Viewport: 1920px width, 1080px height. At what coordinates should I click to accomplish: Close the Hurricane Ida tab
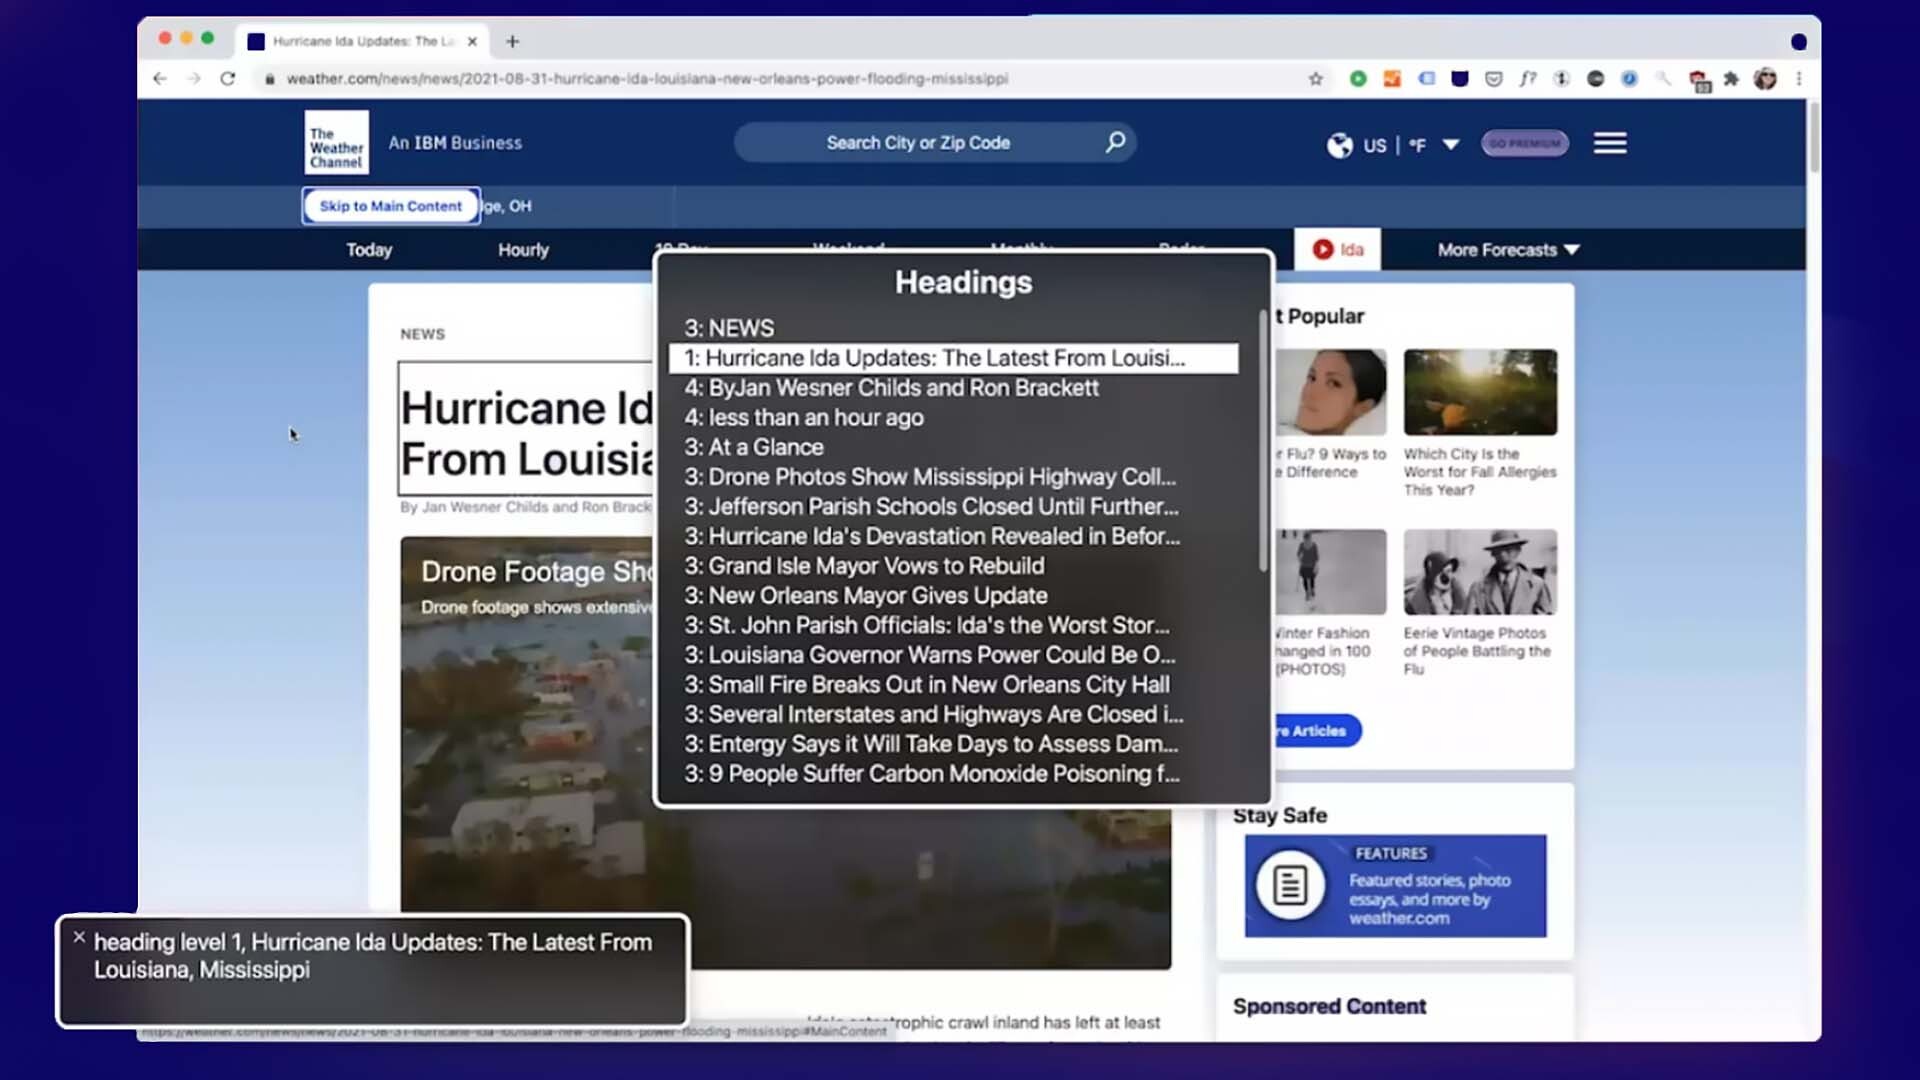coord(472,41)
